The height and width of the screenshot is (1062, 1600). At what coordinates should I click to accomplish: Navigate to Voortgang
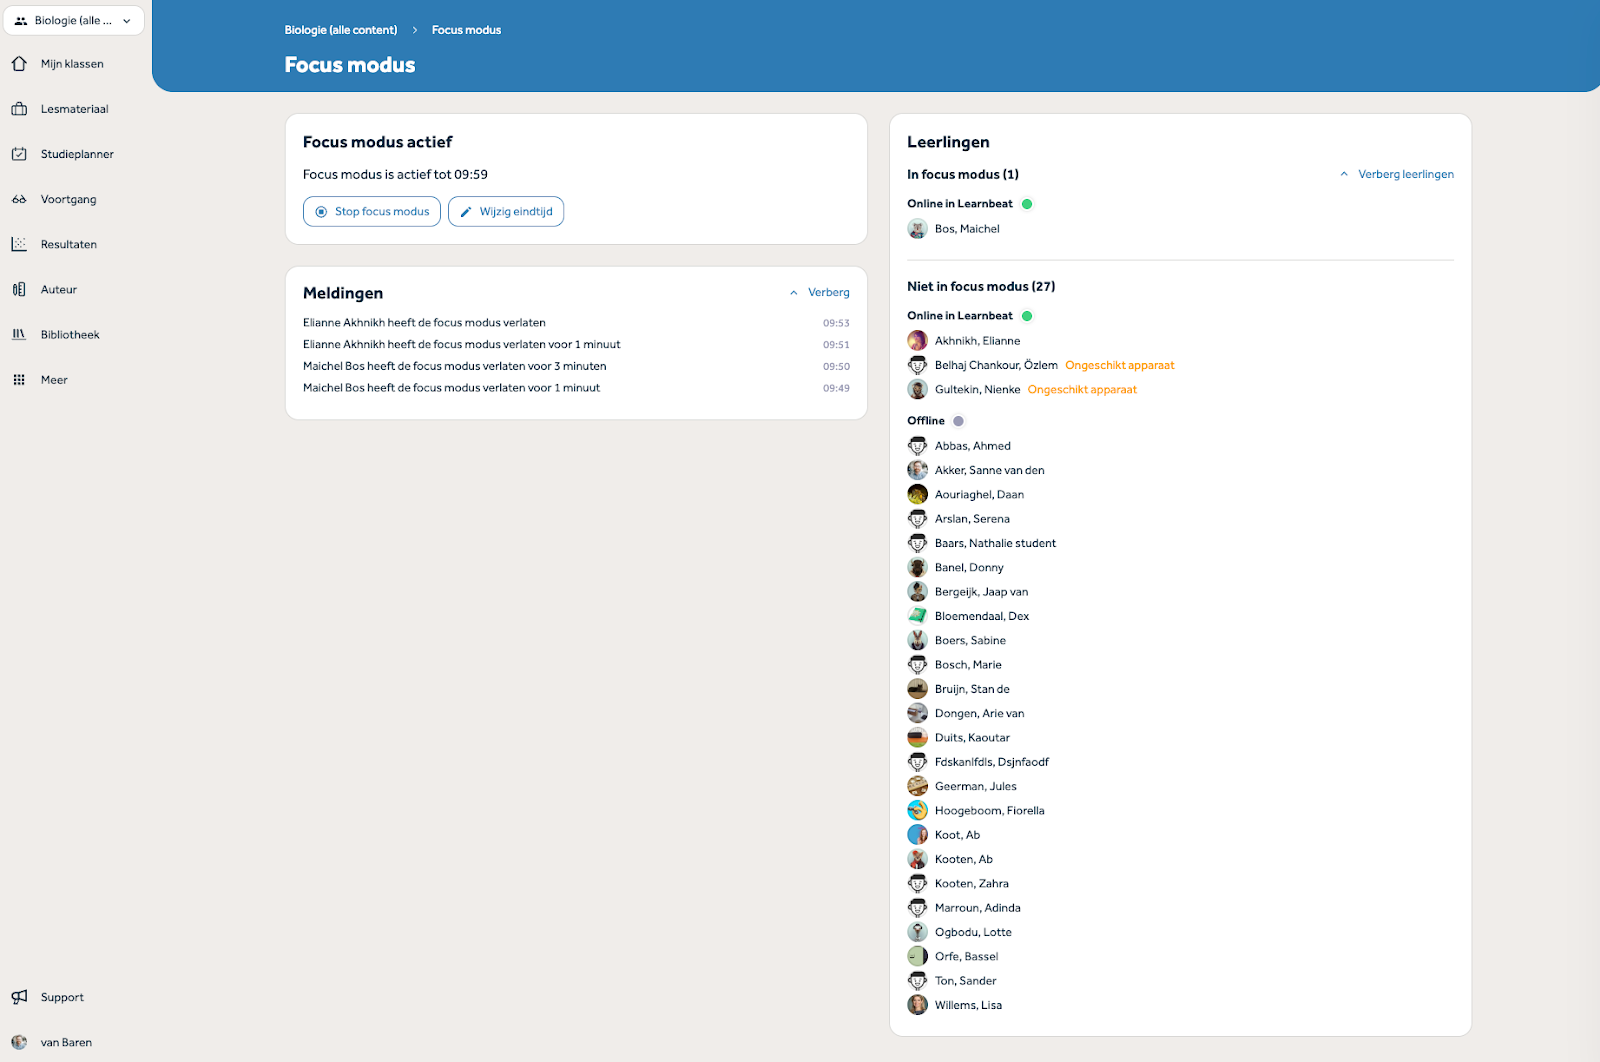pos(69,199)
